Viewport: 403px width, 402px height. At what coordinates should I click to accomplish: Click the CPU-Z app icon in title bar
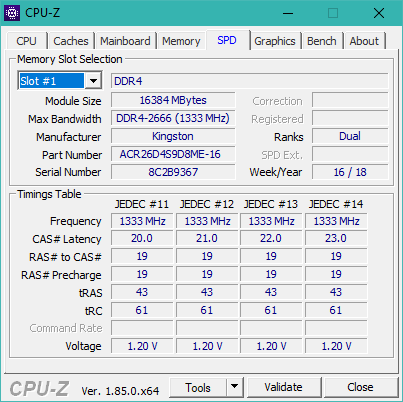click(12, 13)
